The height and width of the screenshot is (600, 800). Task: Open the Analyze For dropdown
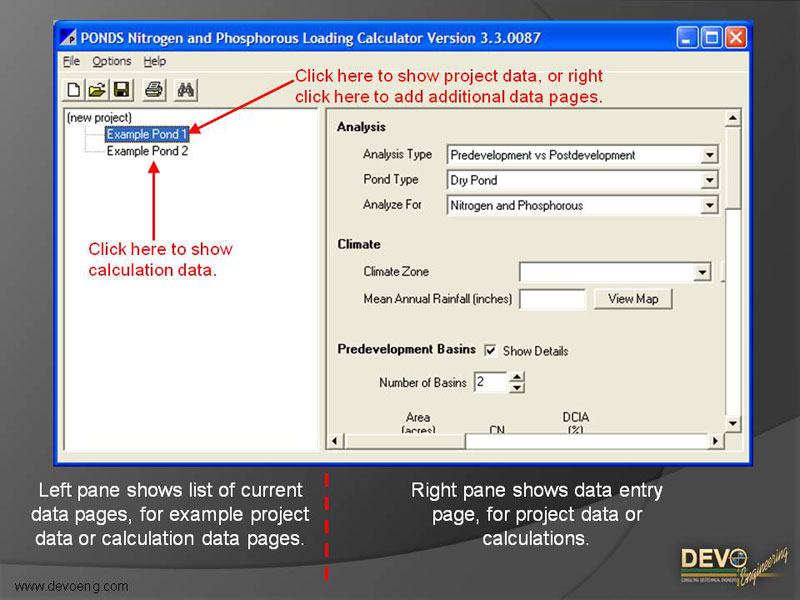point(709,205)
